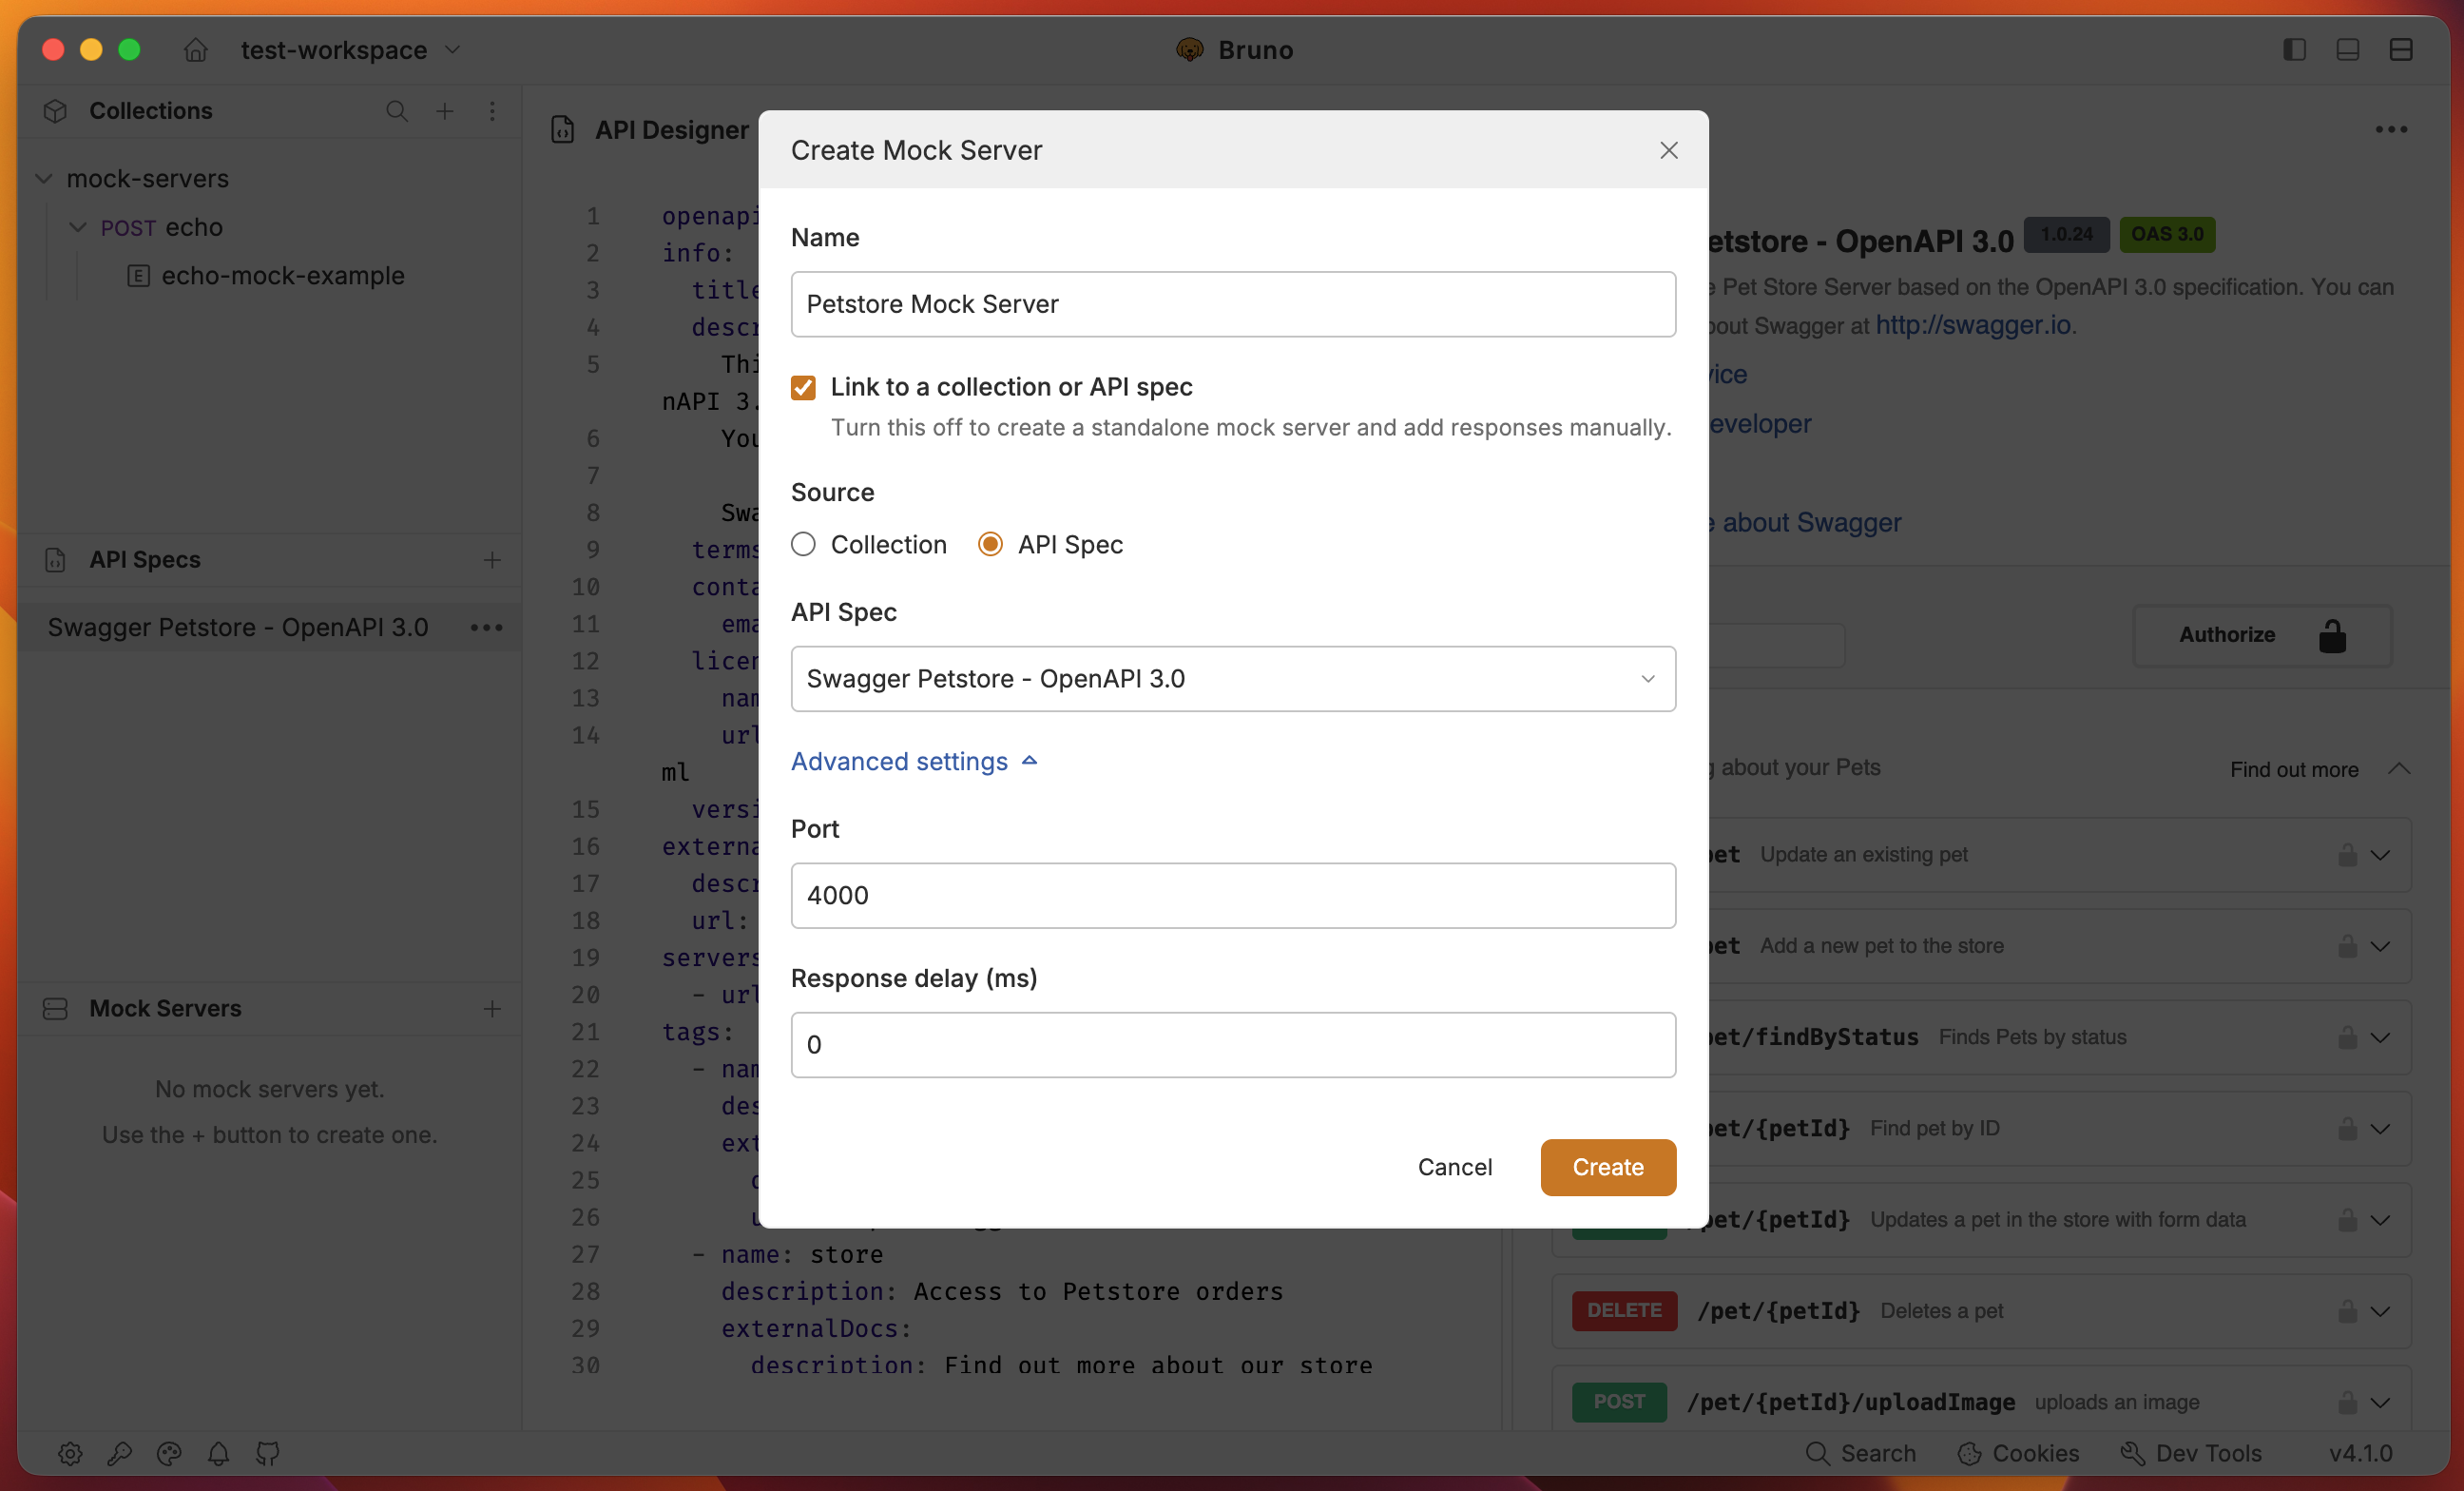Screen dimensions: 2464x1491
Task: Click the Collections cube icon
Action: [x=56, y=111]
